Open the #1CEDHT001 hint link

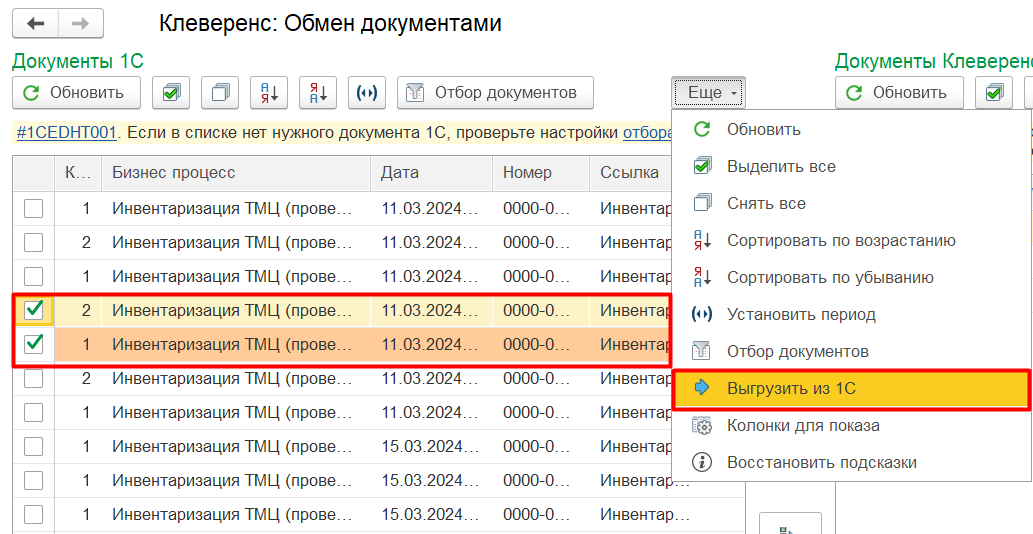67,133
